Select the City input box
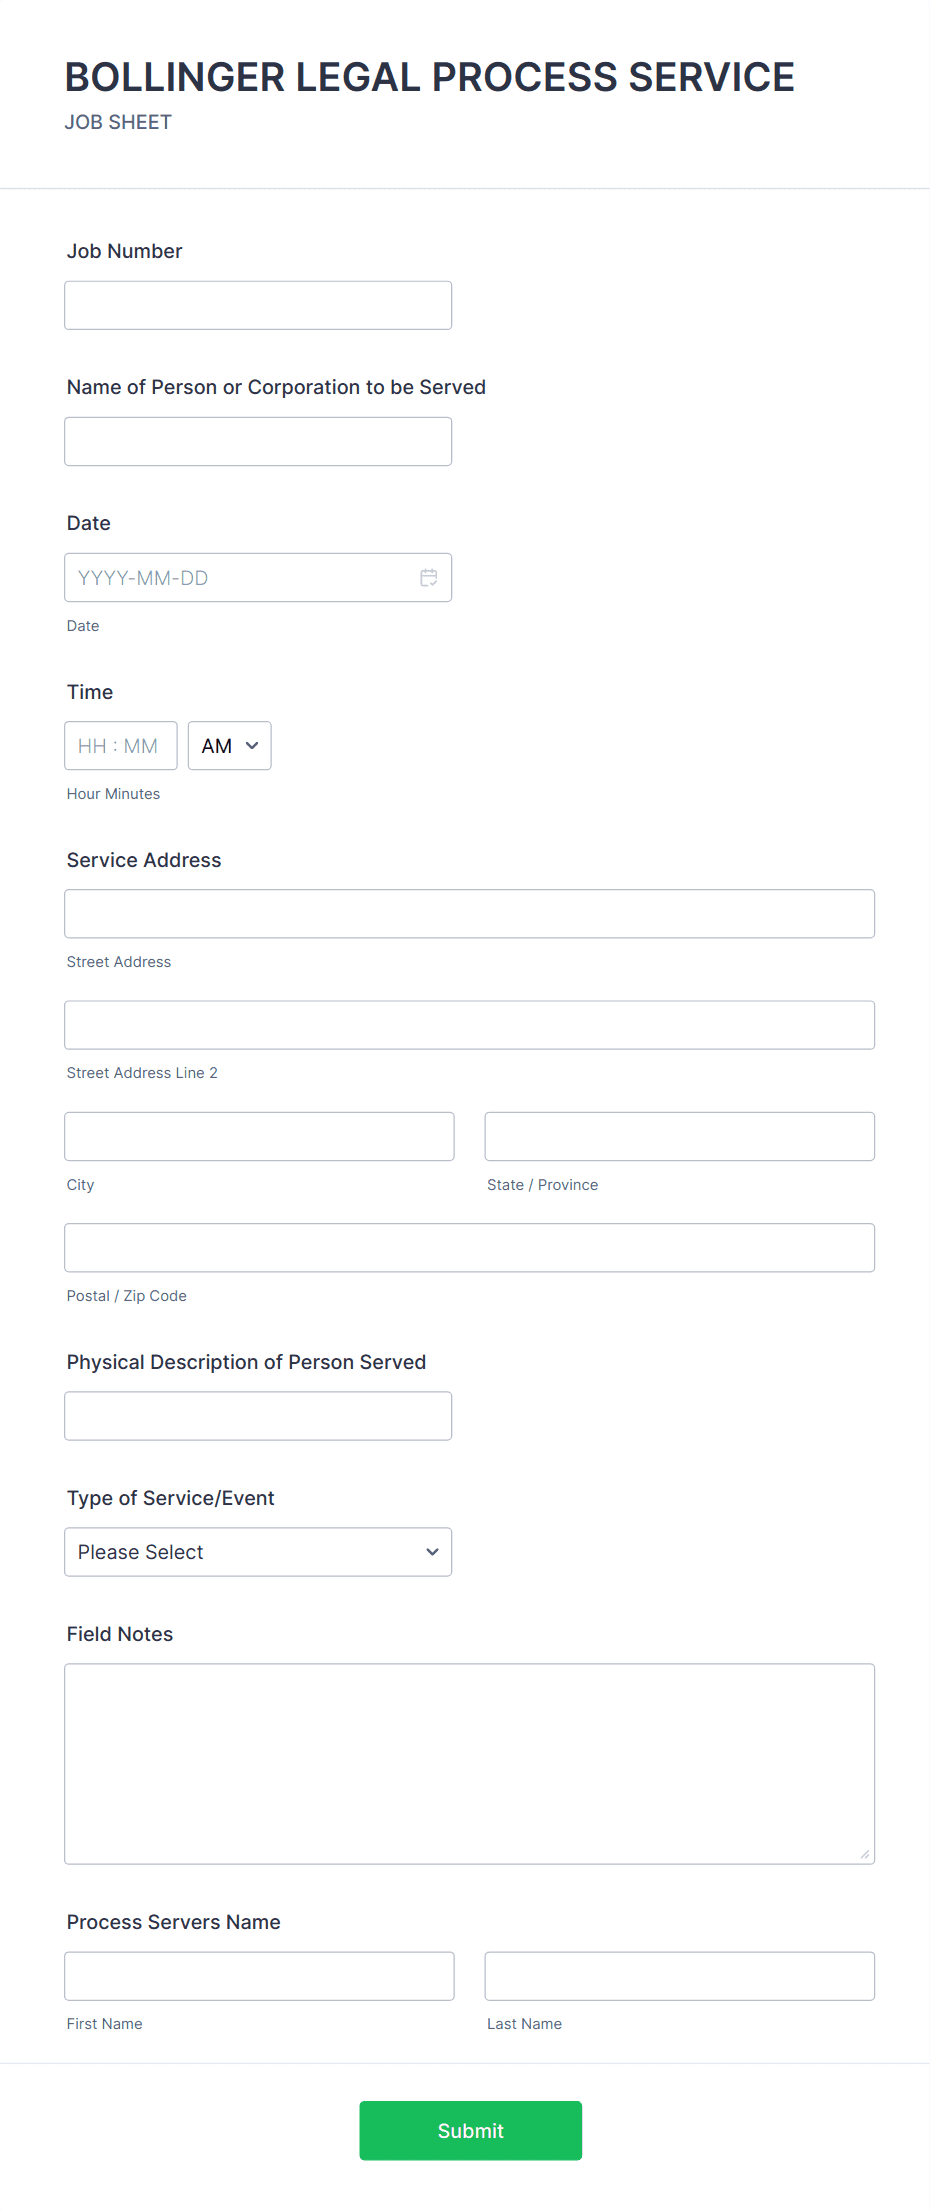The height and width of the screenshot is (2210, 930). pyautogui.click(x=258, y=1136)
